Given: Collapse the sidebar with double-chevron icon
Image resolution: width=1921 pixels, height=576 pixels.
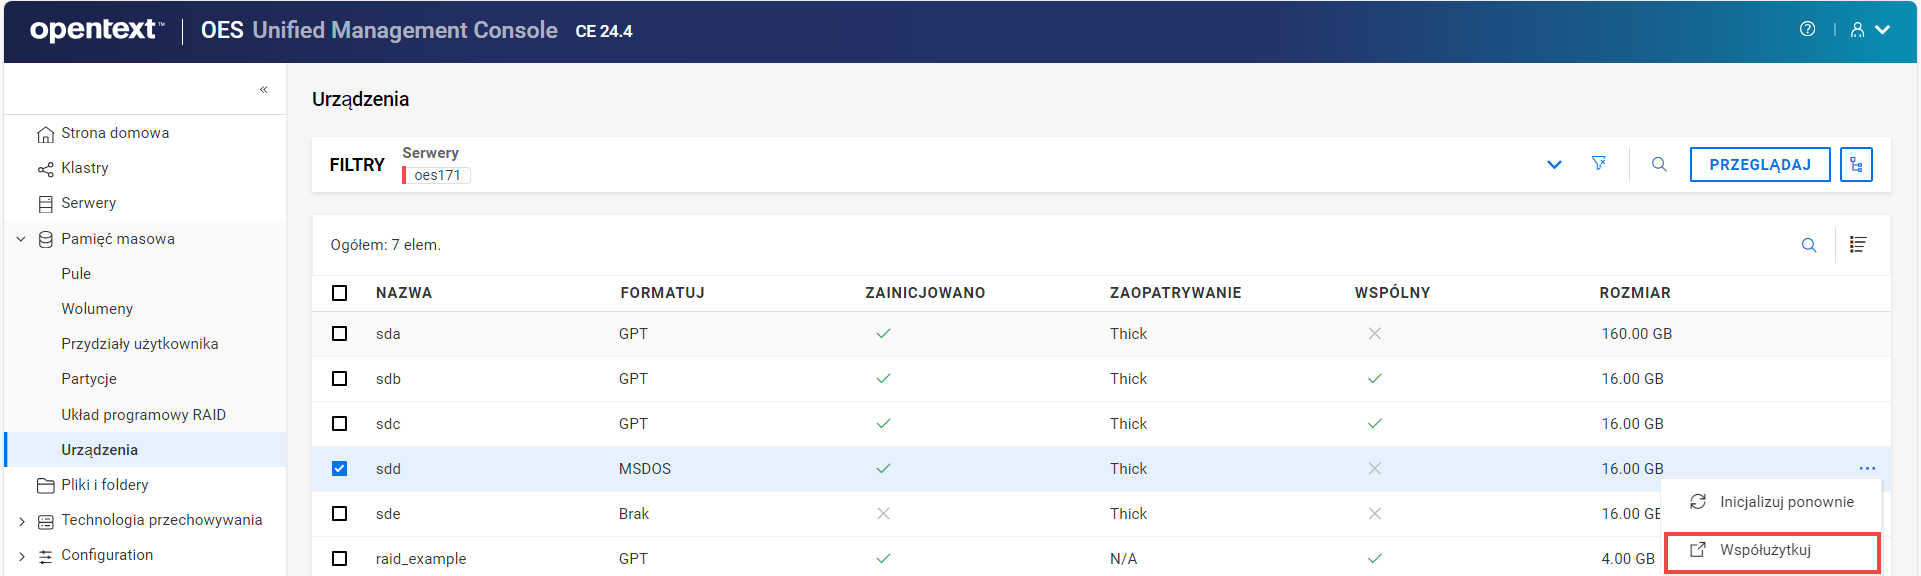Looking at the screenshot, I should click(x=264, y=90).
